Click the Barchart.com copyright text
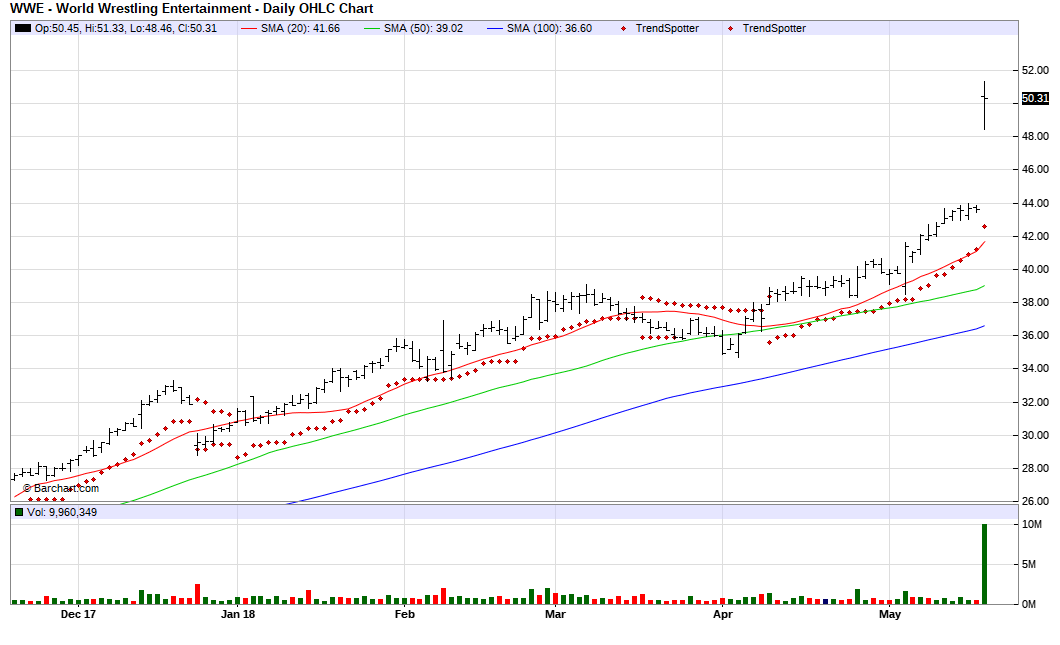This screenshot has height=645, width=1060. point(61,488)
